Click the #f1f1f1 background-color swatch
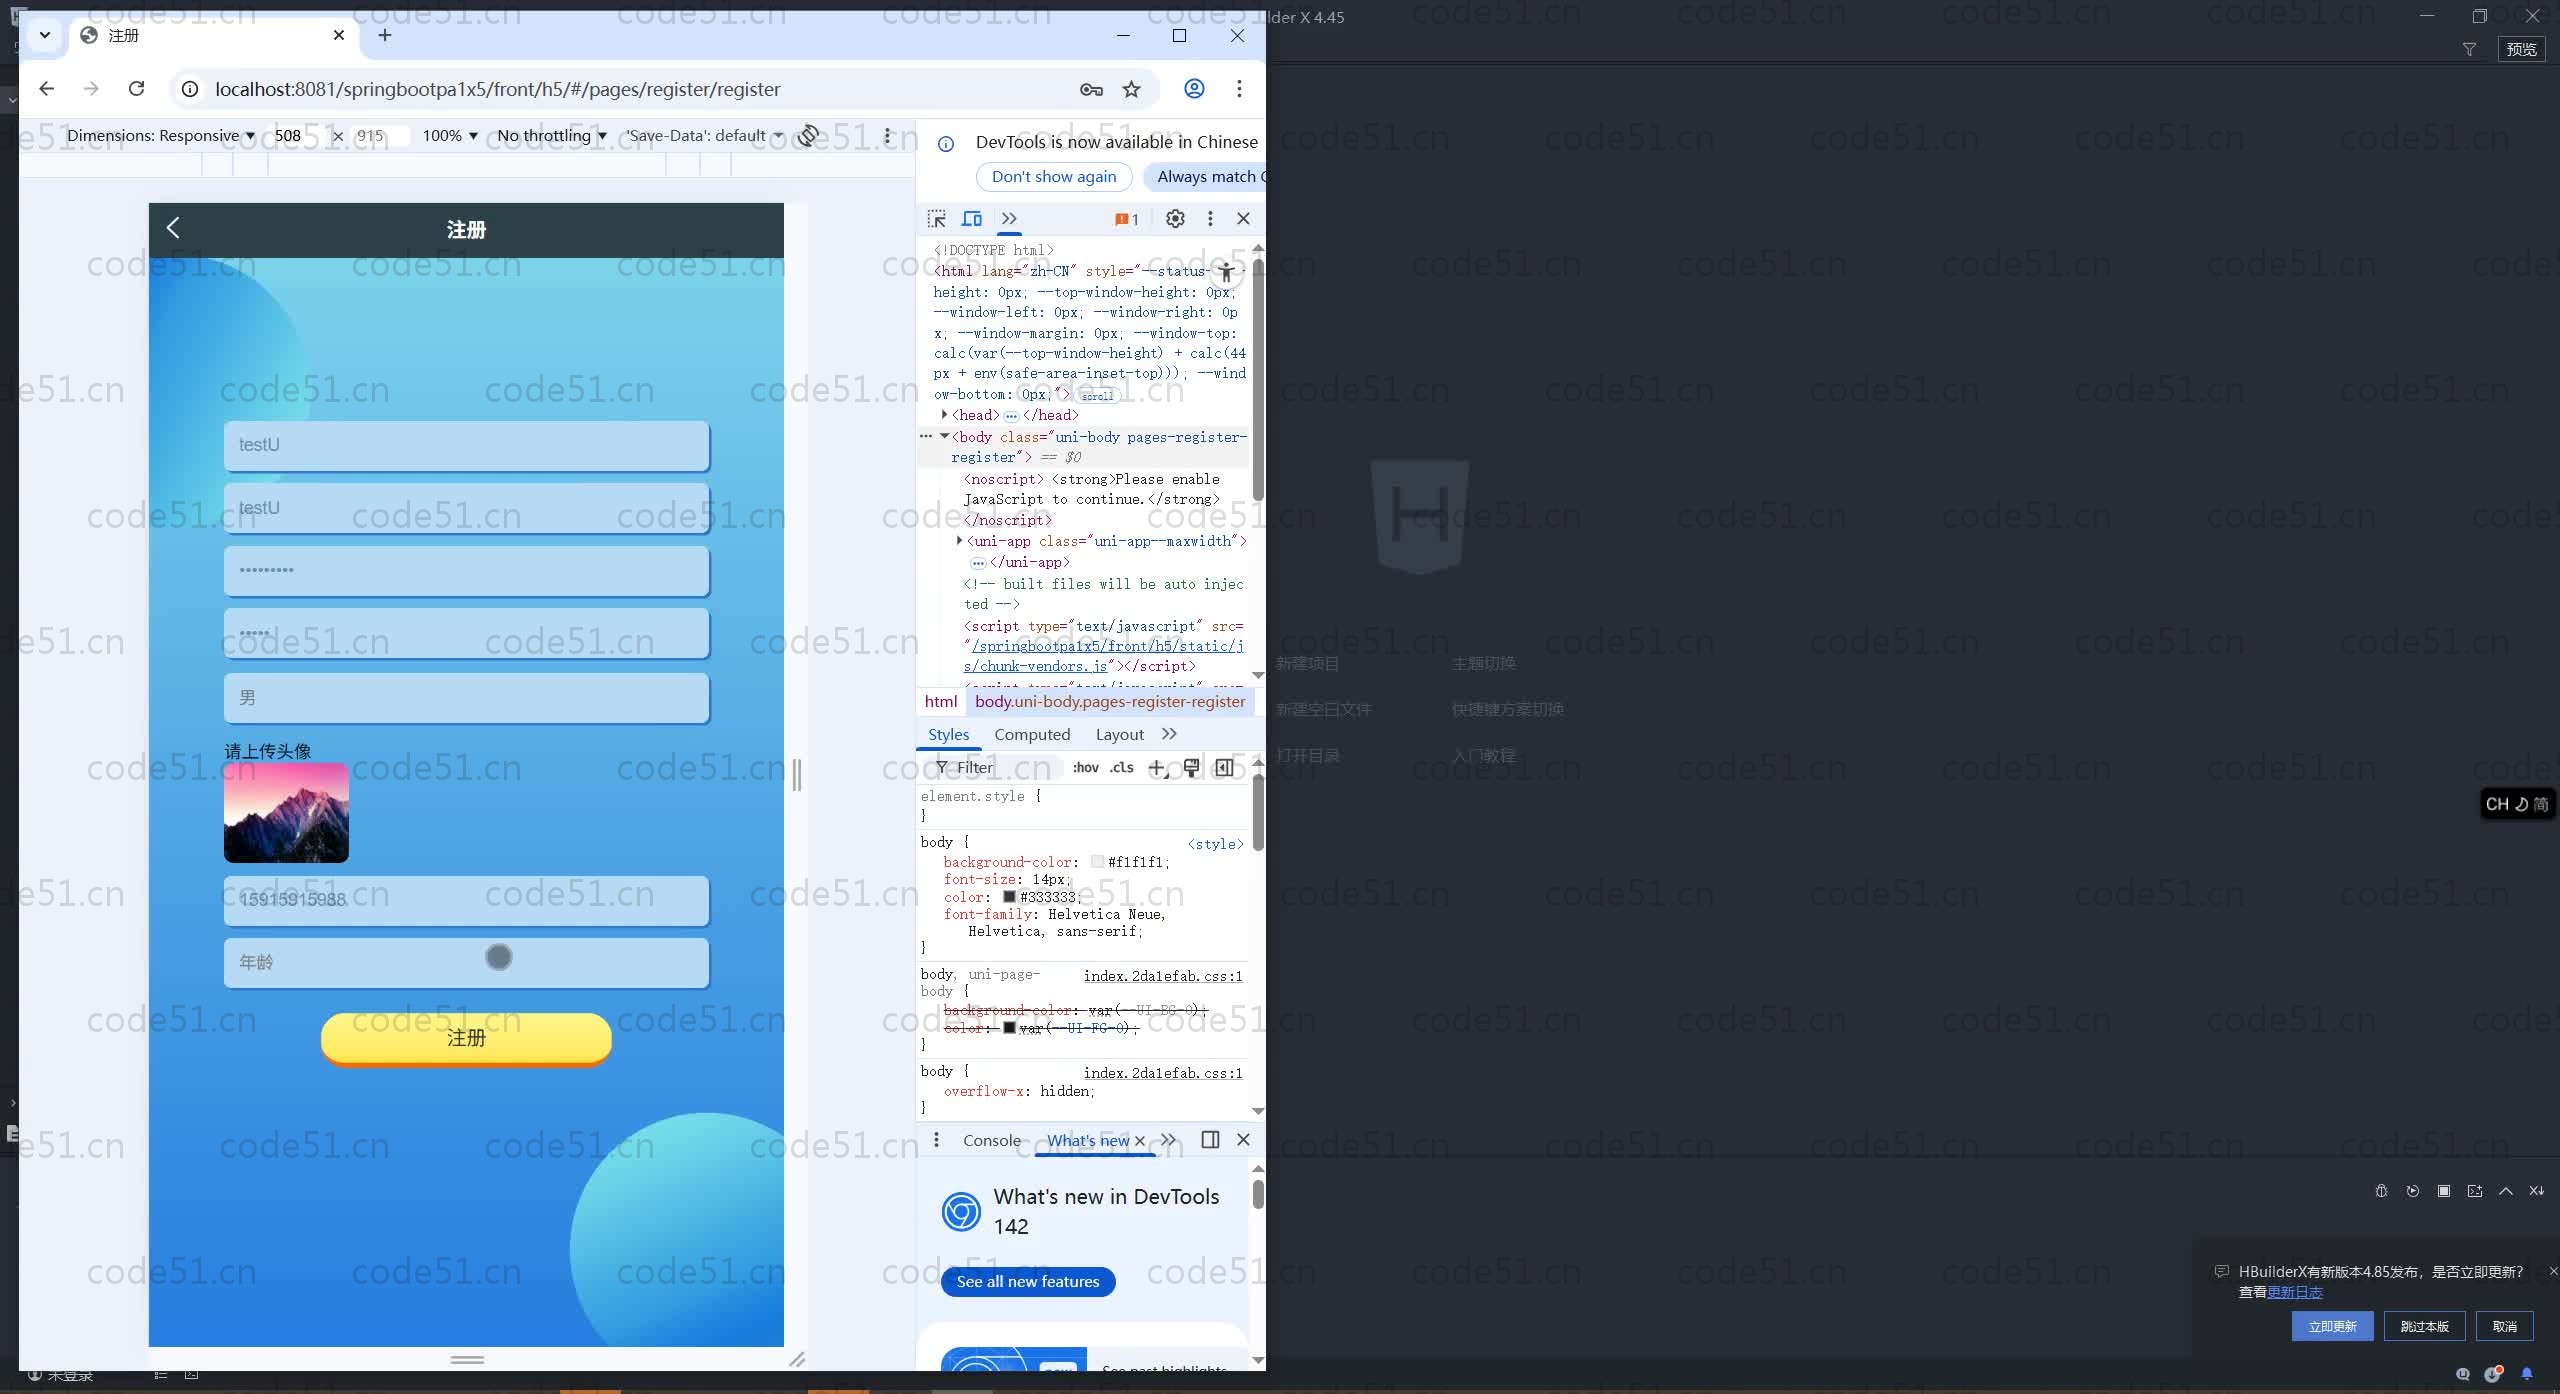Viewport: 2560px width, 1394px height. 1097,862
